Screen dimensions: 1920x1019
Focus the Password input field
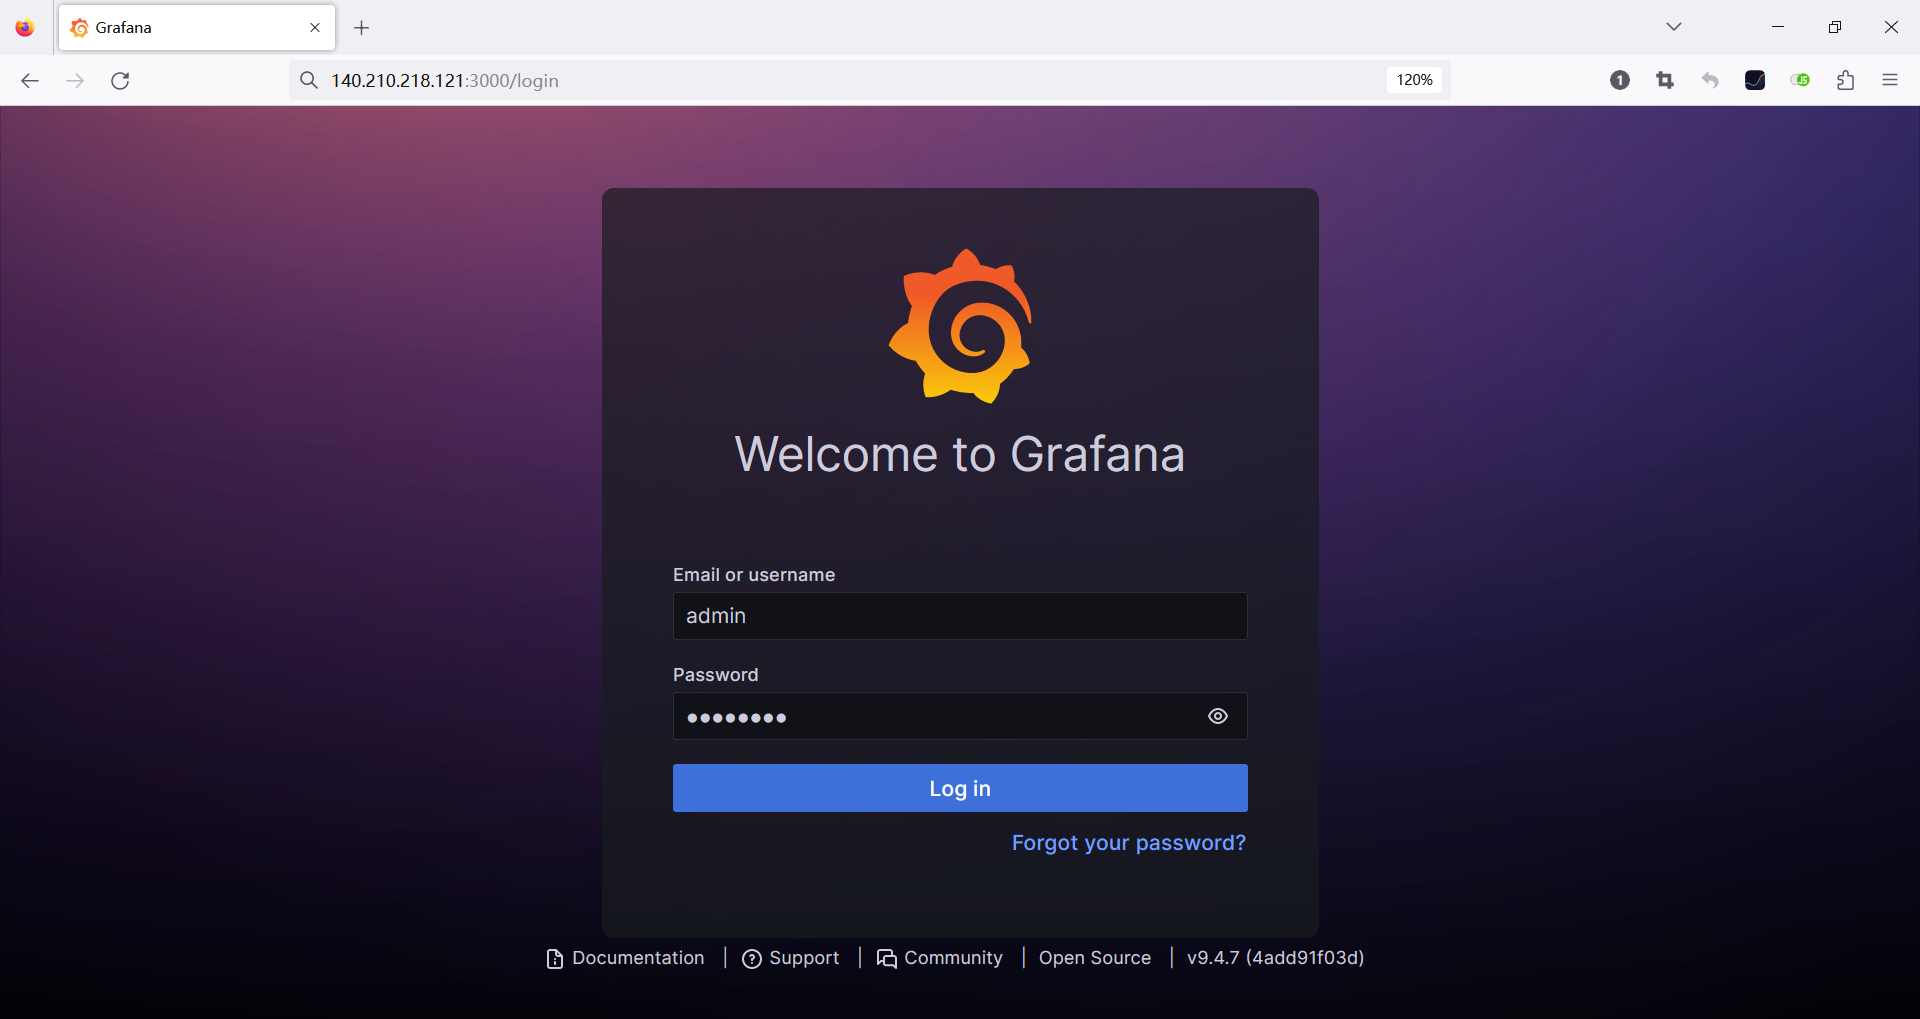tap(960, 716)
